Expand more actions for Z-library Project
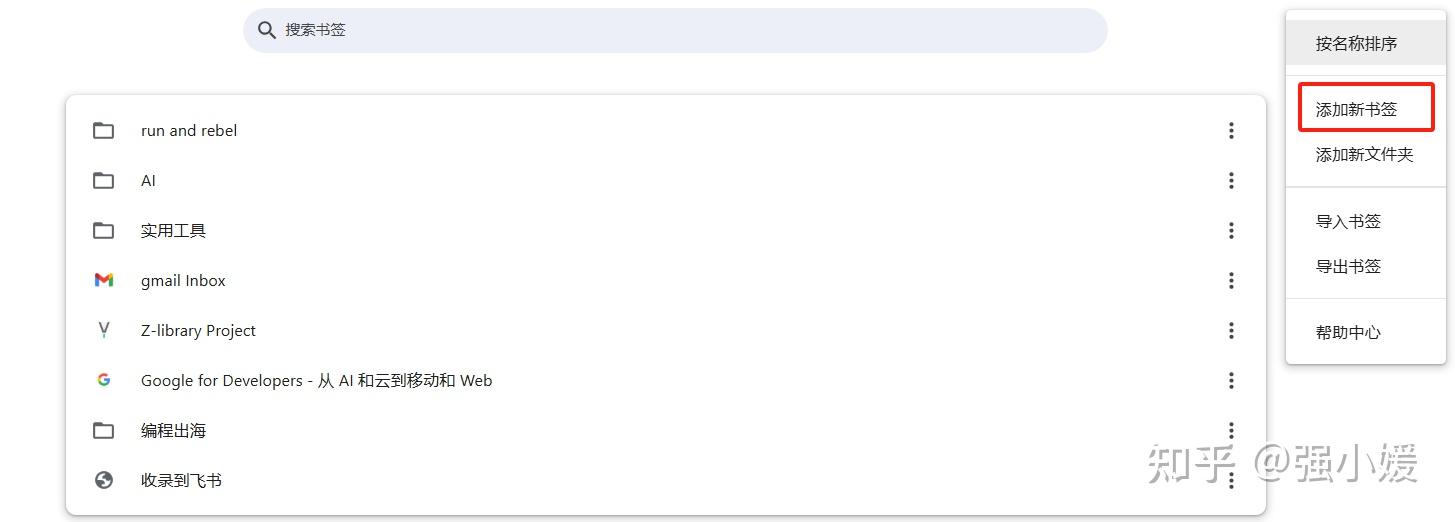Image resolution: width=1455 pixels, height=522 pixels. (1231, 331)
